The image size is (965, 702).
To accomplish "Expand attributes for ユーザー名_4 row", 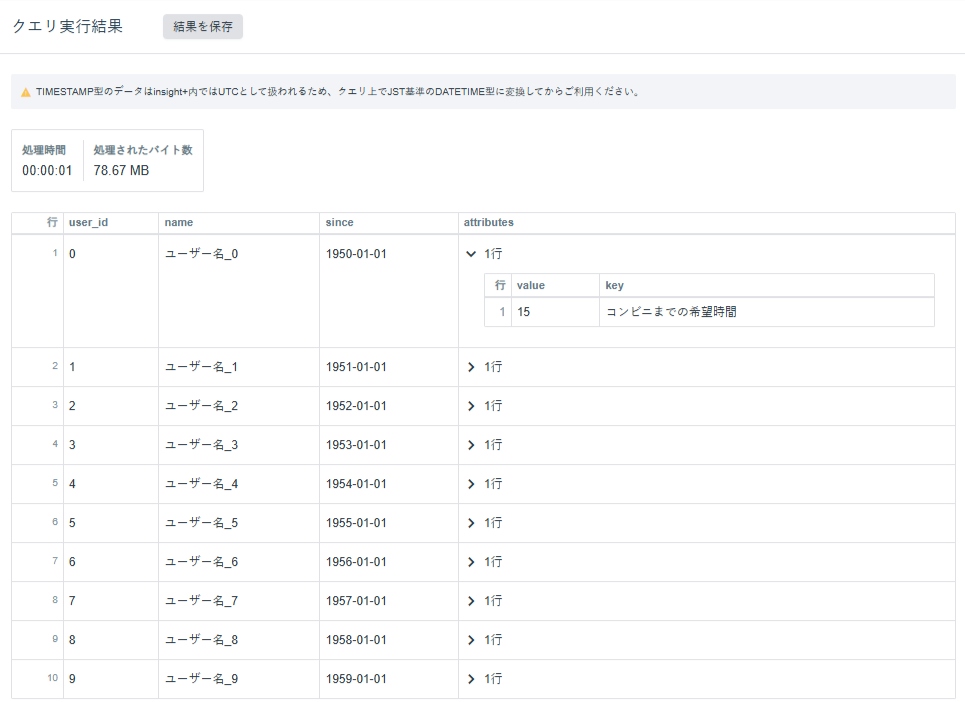I will click(x=471, y=484).
